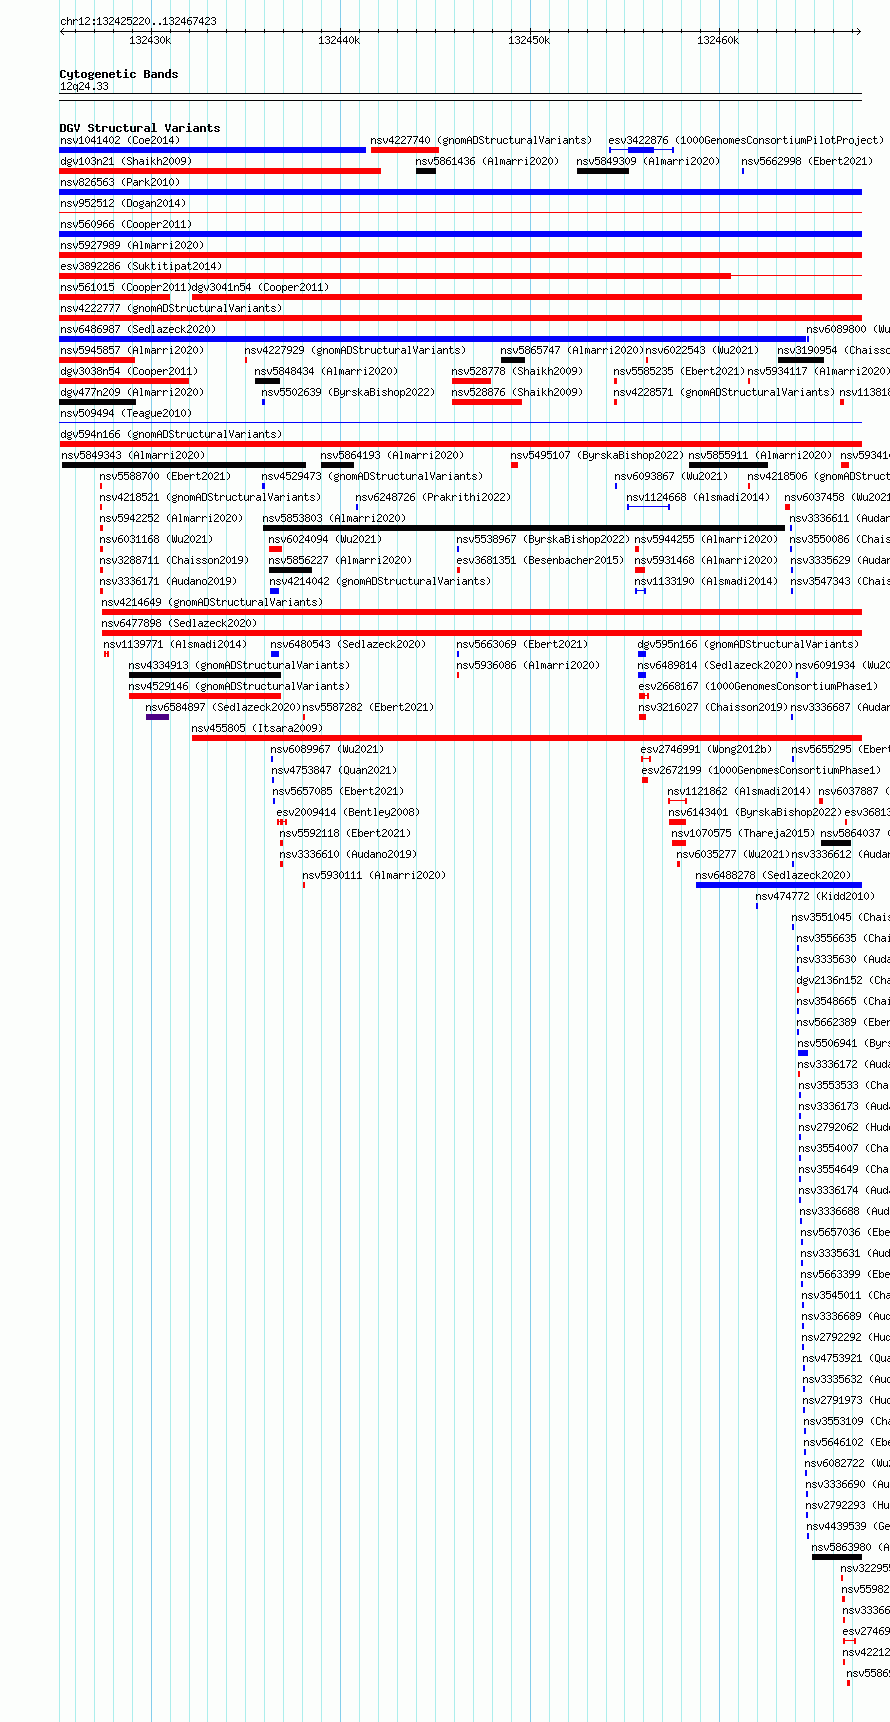Click nsv4334913 gnomAD black bar
Screen dimensions: 890x1722
click(x=205, y=675)
